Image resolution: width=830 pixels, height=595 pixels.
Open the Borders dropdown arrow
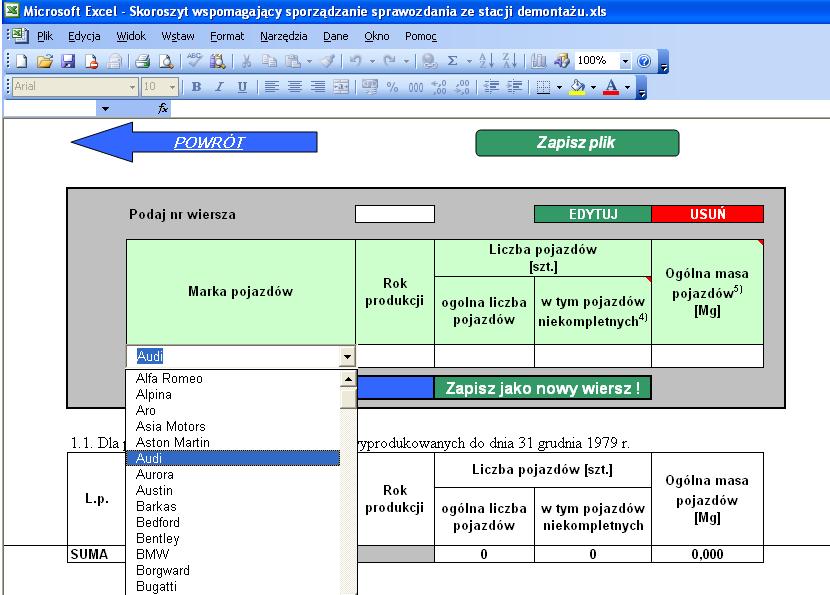pyautogui.click(x=559, y=87)
